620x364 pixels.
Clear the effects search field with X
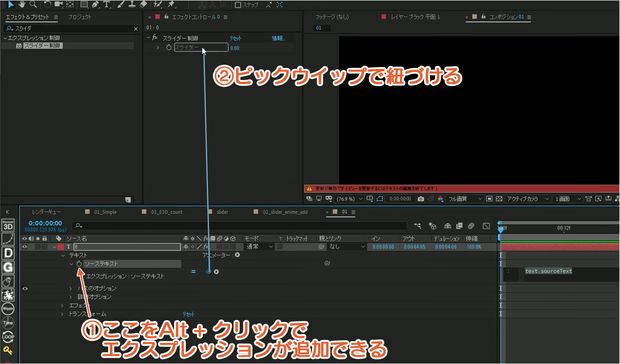click(x=136, y=29)
